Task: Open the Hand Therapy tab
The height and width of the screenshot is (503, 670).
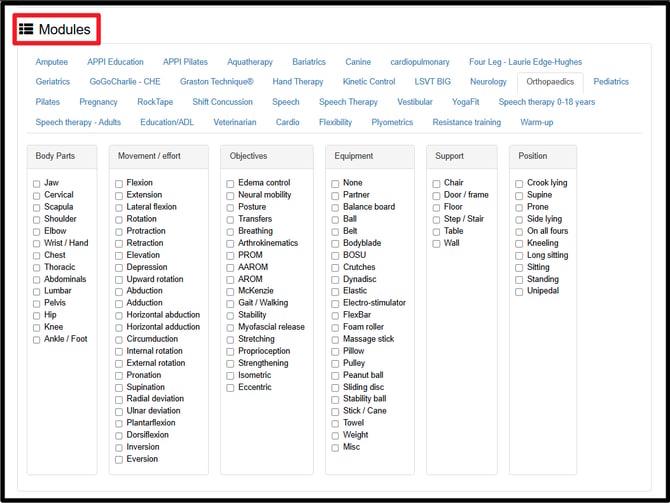Action: coord(298,82)
